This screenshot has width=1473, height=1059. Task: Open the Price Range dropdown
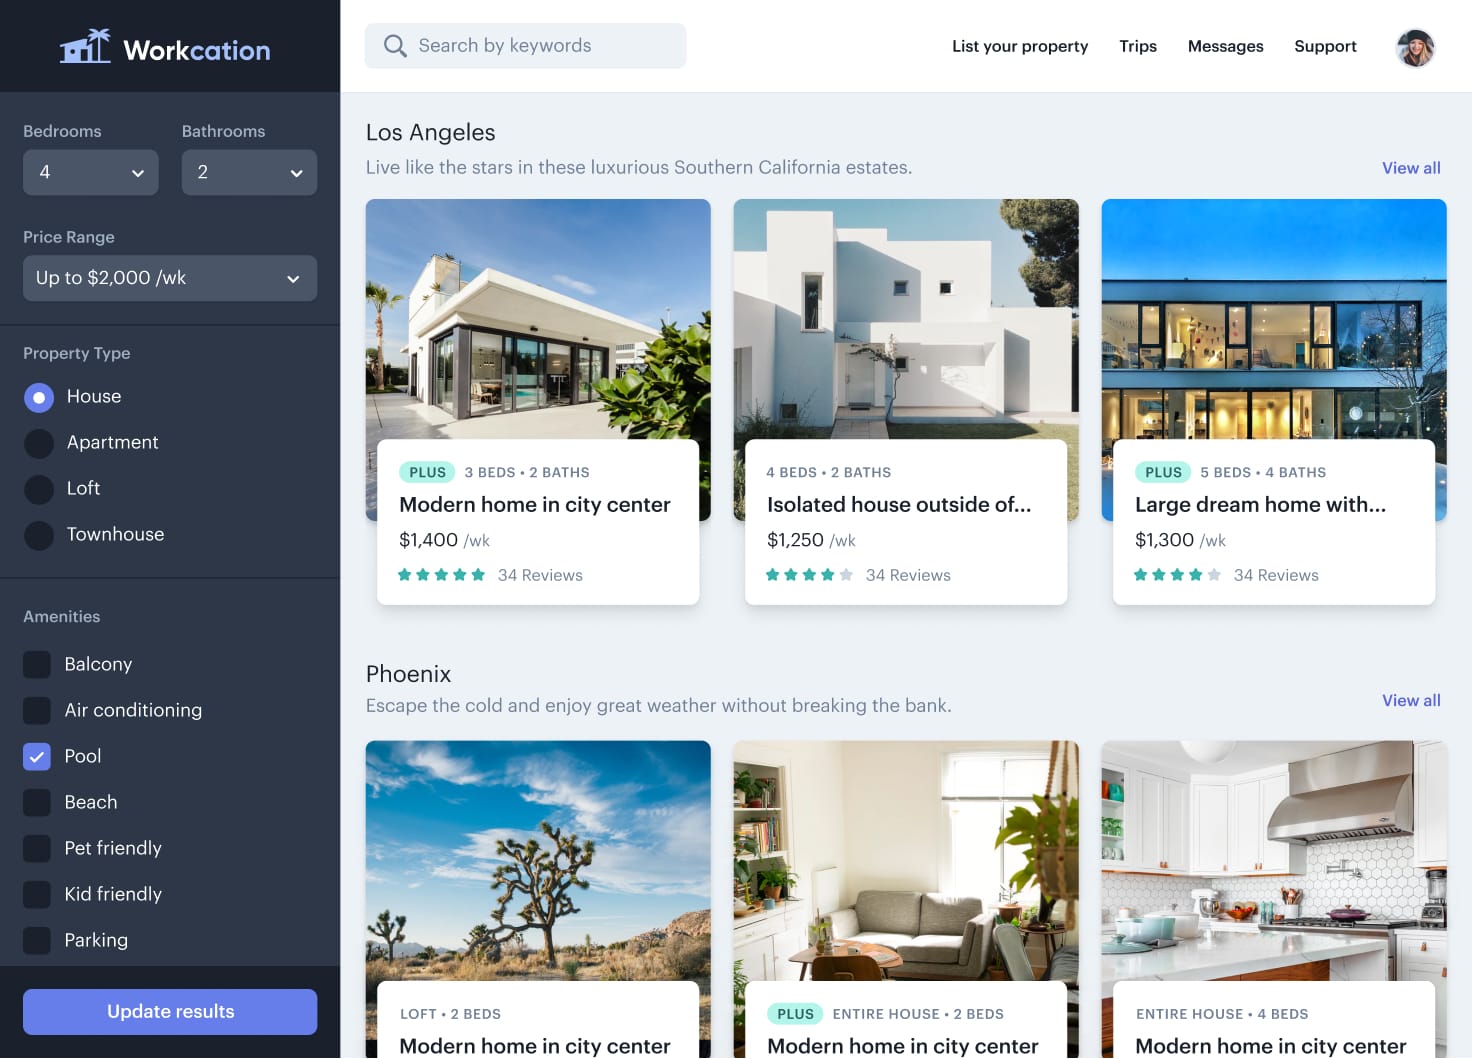point(169,278)
